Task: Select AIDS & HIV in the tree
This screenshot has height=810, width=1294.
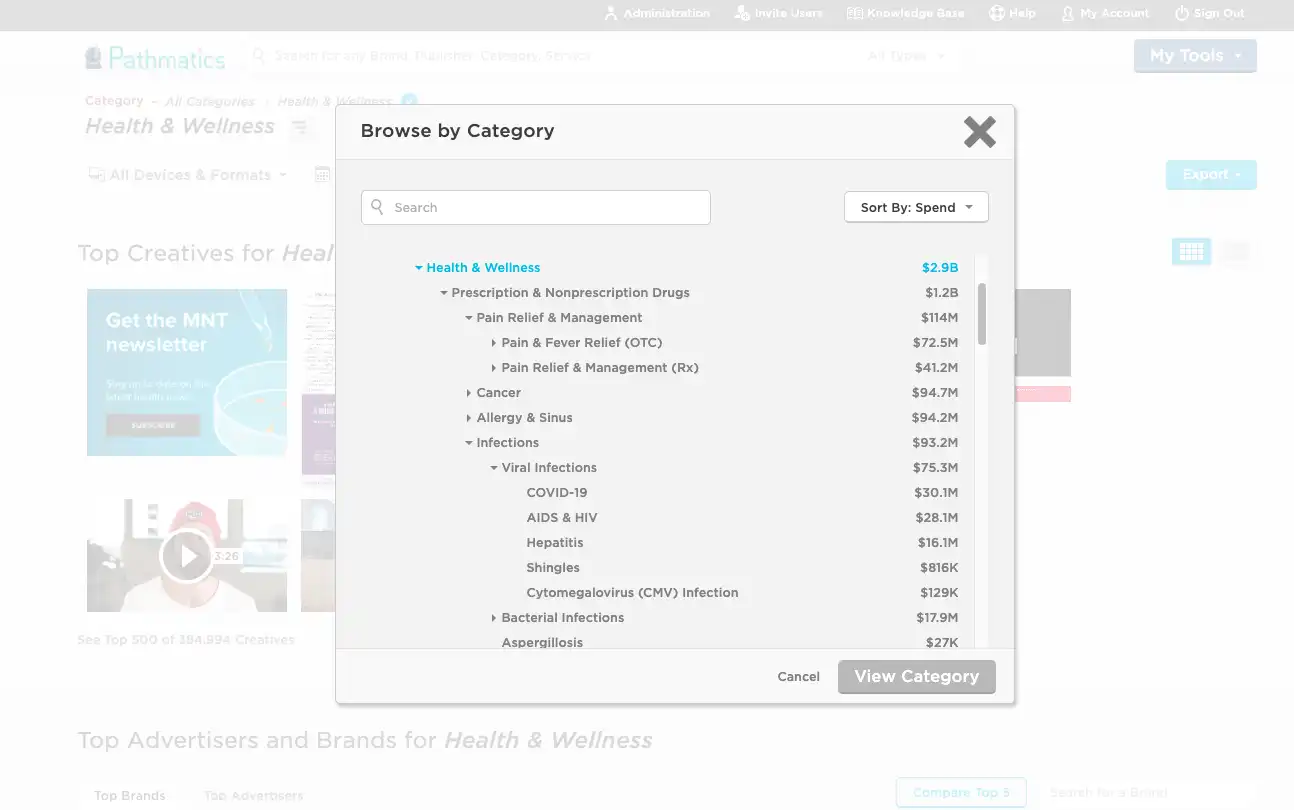Action: tap(562, 518)
